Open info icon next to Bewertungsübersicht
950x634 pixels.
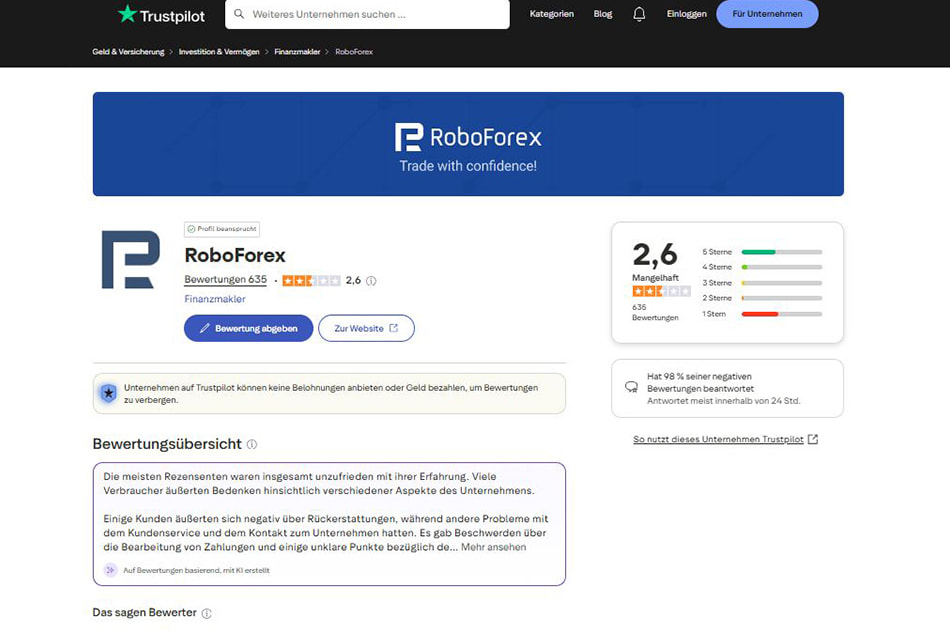coord(252,444)
